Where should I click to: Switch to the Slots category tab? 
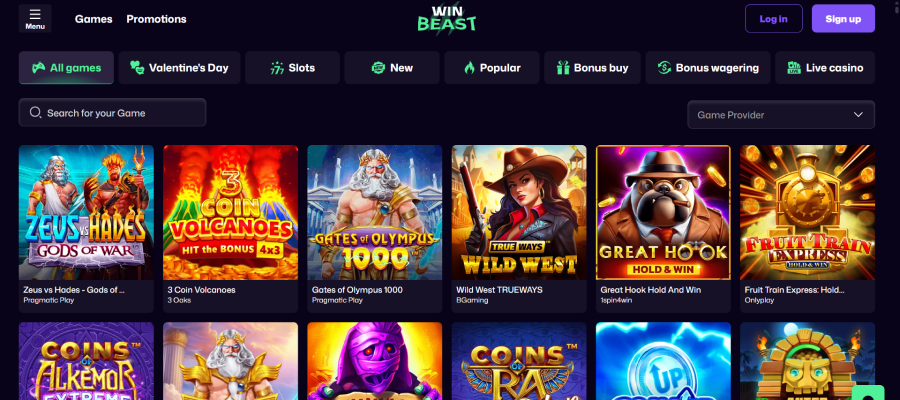[292, 68]
